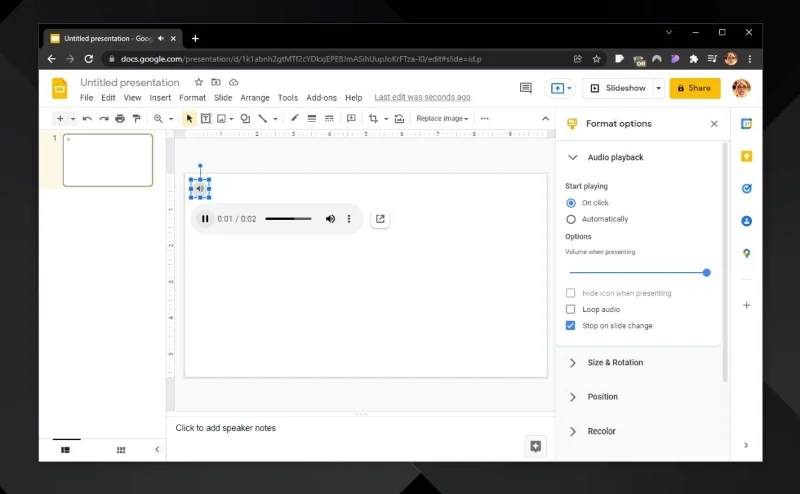The width and height of the screenshot is (800, 494).
Task: Collapse the Audio playback section
Action: coord(573,157)
